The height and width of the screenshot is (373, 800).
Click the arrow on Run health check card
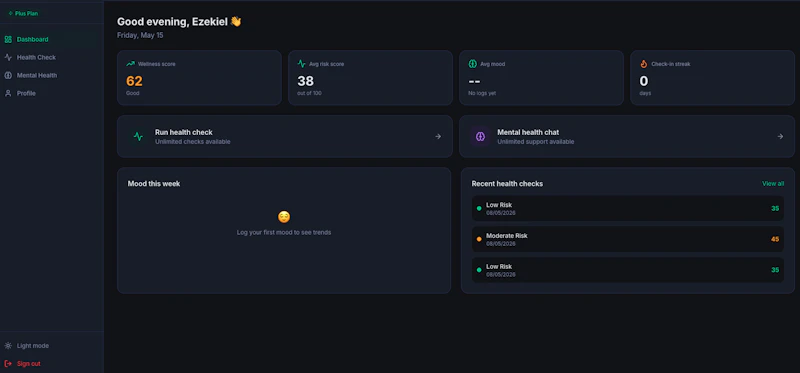pyautogui.click(x=438, y=136)
